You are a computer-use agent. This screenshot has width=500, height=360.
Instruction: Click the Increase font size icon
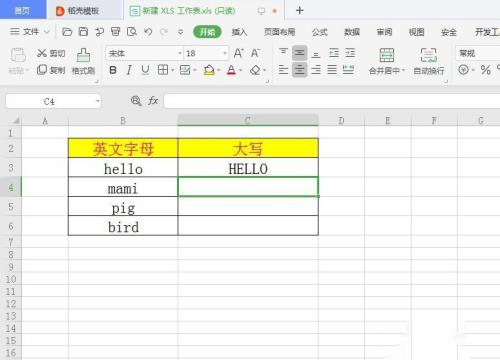pos(239,53)
